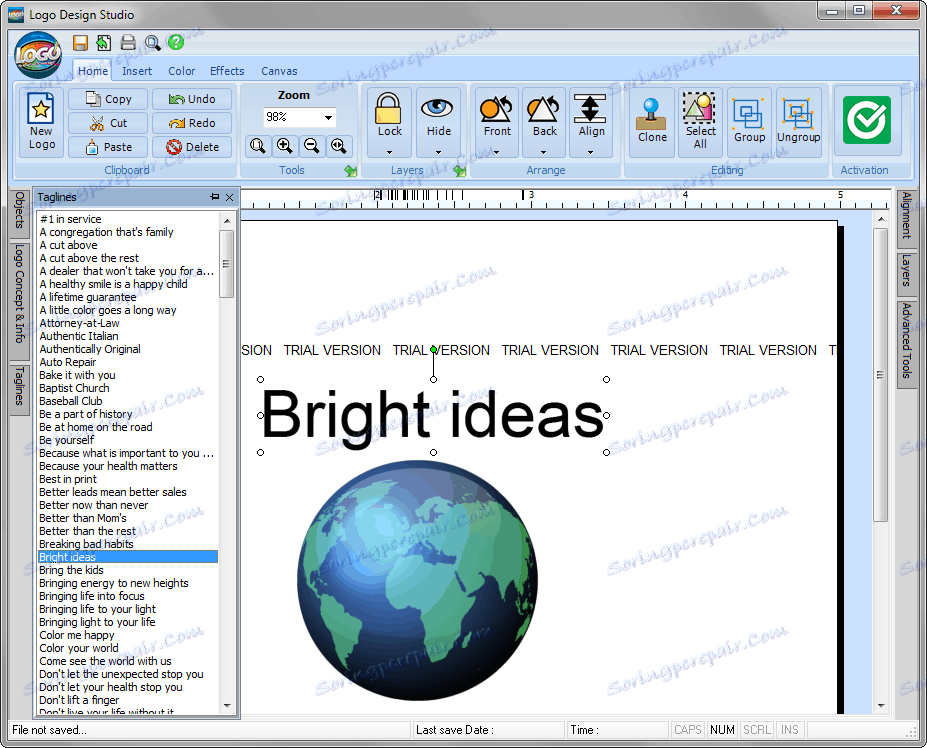
Task: Clone the selected object
Action: (652, 122)
